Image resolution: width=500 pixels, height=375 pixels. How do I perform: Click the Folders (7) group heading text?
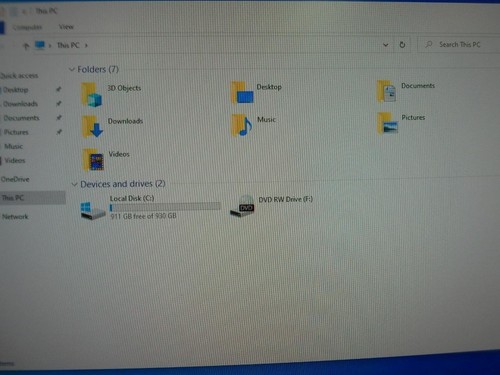click(x=98, y=69)
